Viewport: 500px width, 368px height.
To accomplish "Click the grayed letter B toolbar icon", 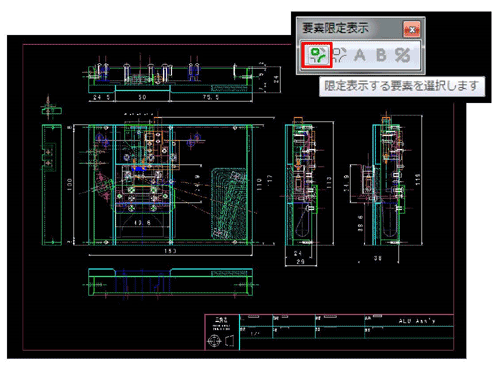I will [x=381, y=55].
